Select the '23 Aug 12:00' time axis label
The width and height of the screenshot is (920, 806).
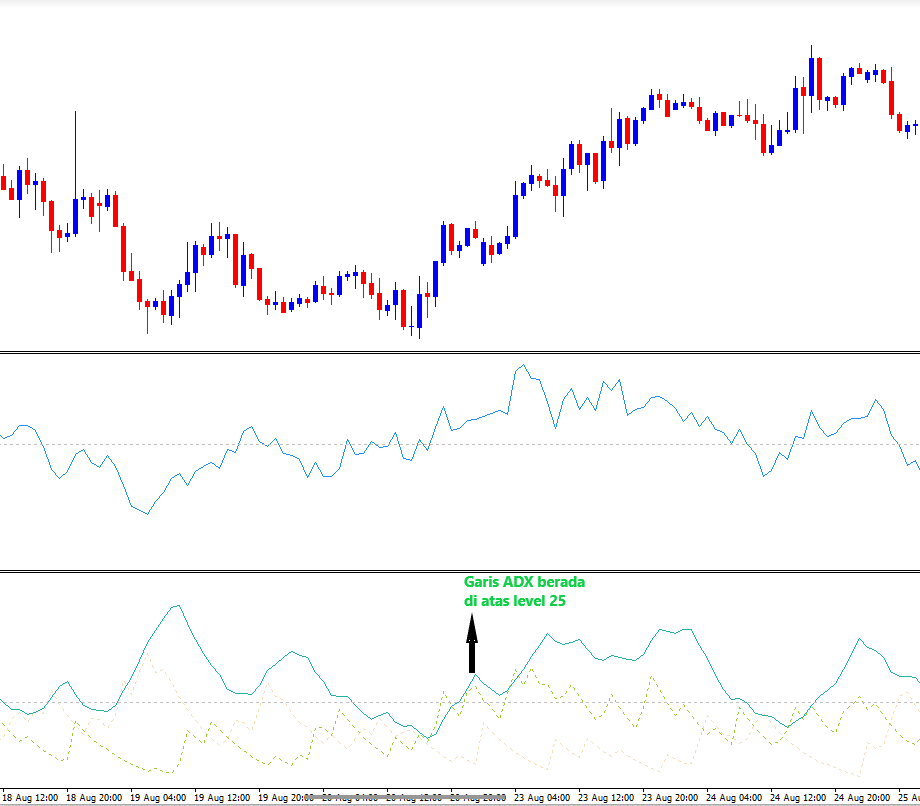coord(606,798)
